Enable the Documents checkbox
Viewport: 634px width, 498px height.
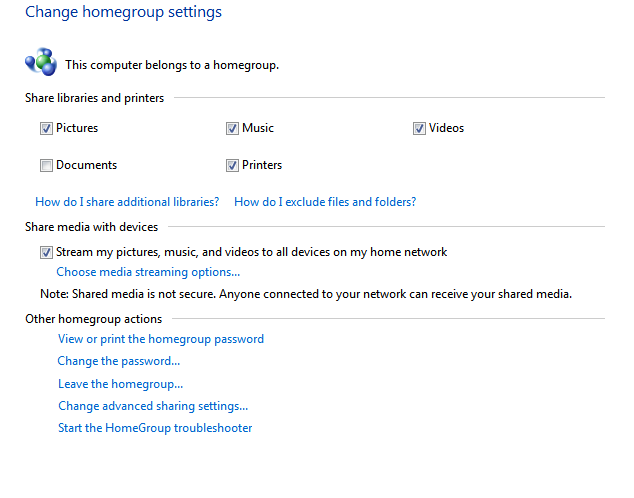click(46, 165)
